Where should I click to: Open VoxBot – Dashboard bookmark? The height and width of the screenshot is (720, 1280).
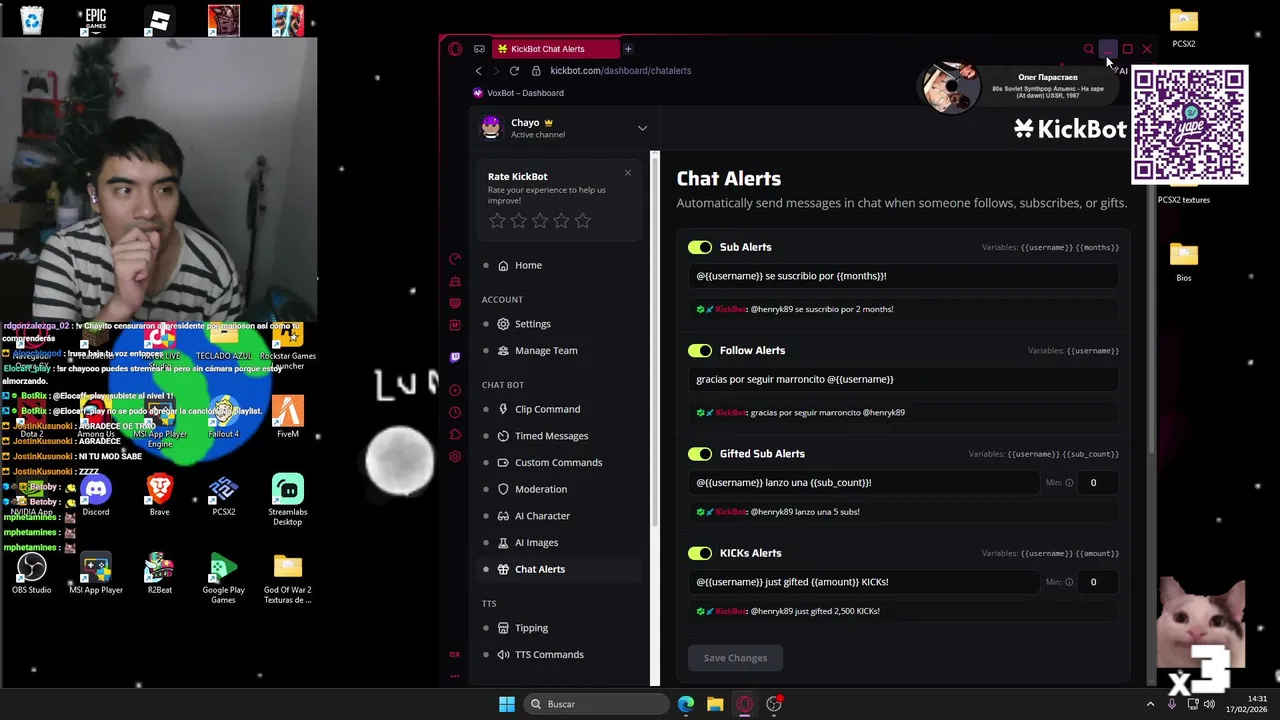pyautogui.click(x=518, y=93)
